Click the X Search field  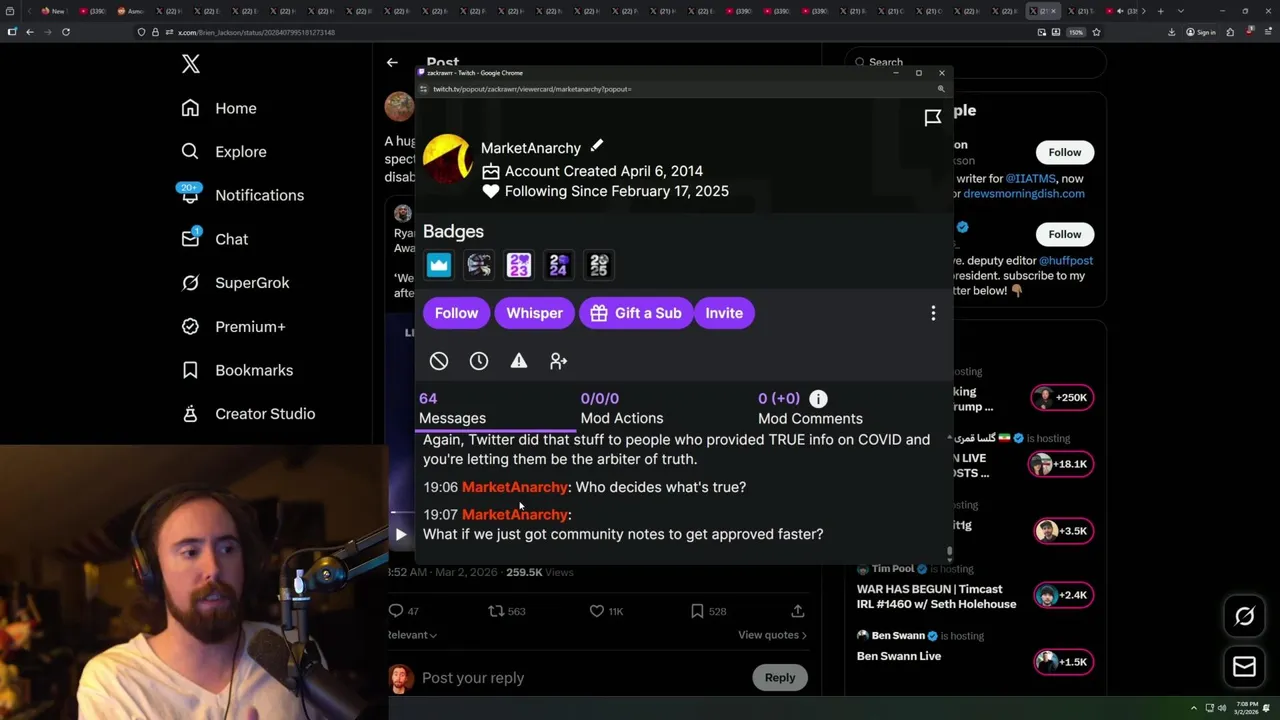(x=975, y=62)
